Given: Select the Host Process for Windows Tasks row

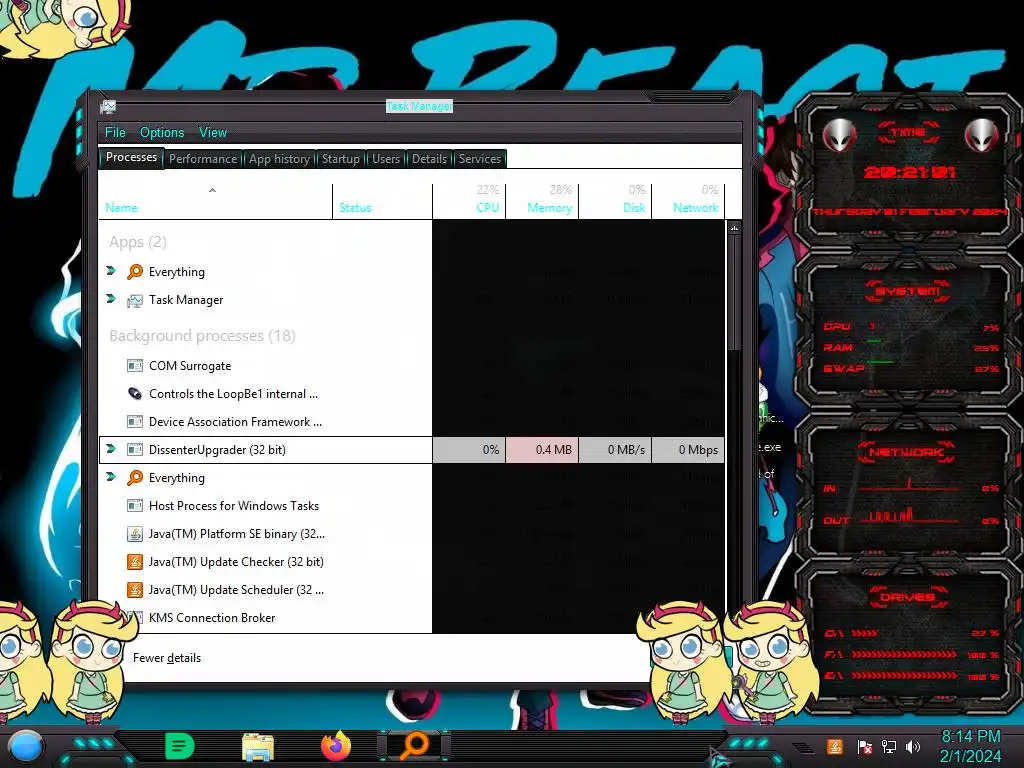Looking at the screenshot, I should pos(265,505).
